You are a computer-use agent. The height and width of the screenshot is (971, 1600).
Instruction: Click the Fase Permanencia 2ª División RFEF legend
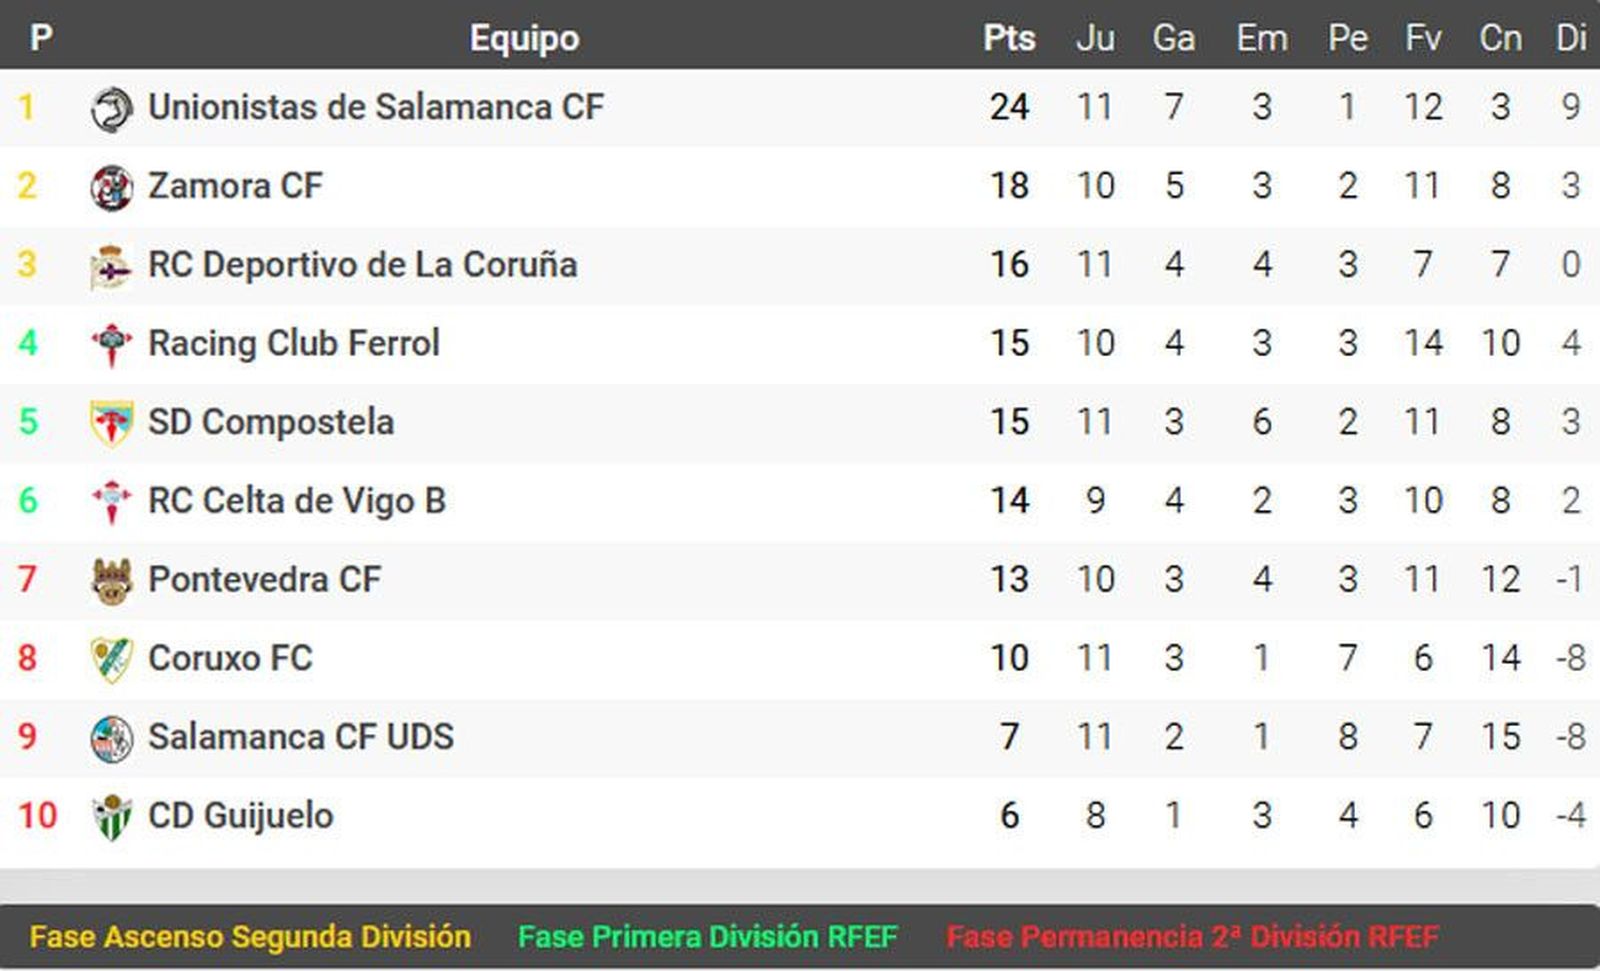[1192, 937]
